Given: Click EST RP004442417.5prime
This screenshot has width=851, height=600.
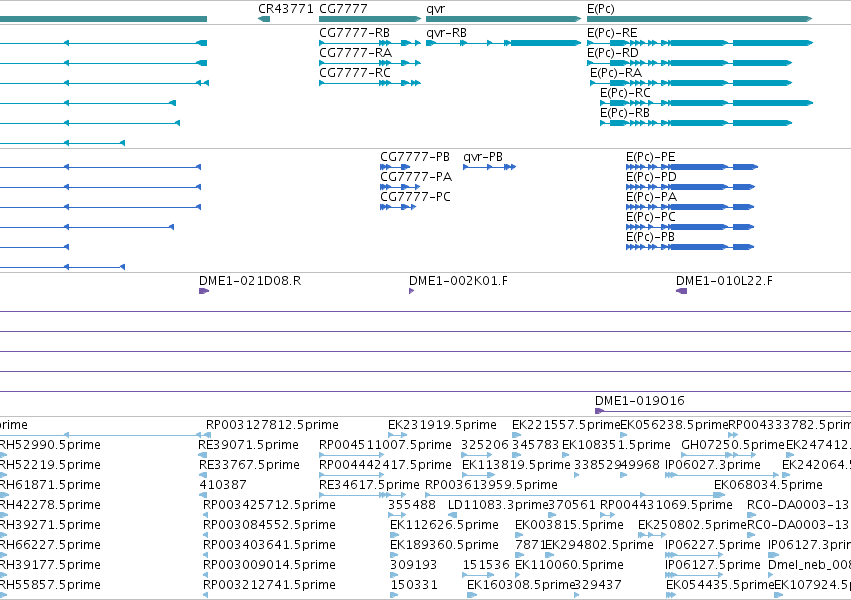Looking at the screenshot, I should tap(385, 465).
